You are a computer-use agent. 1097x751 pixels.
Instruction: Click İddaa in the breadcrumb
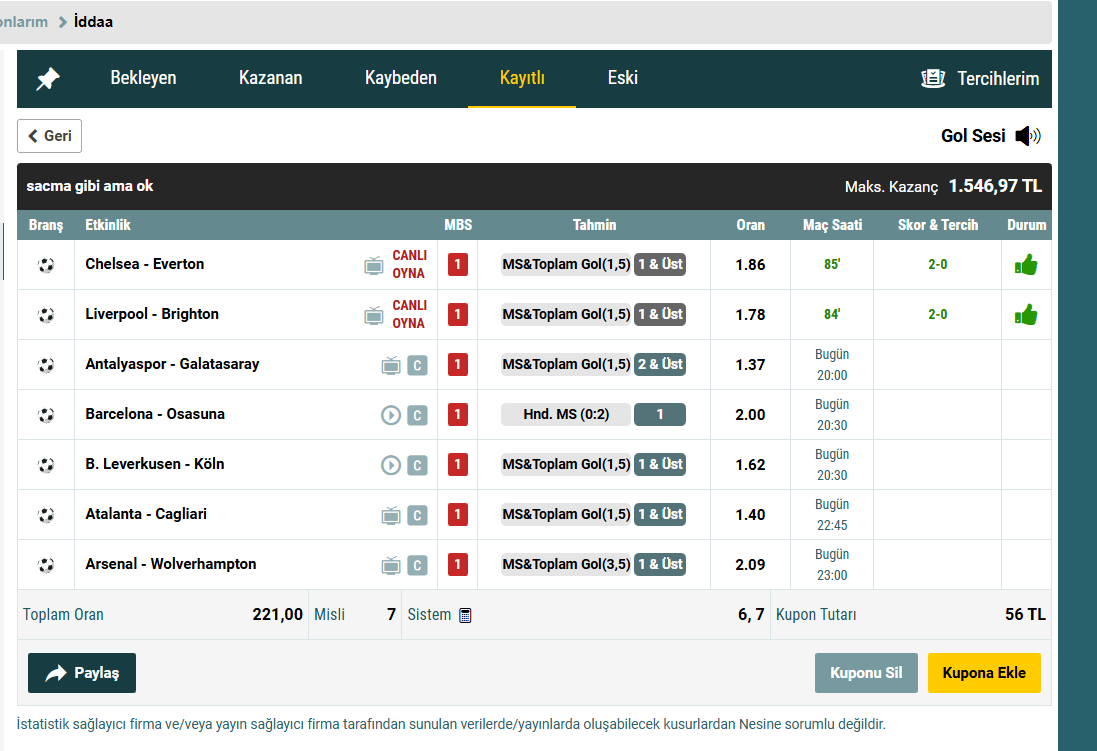coord(93,22)
